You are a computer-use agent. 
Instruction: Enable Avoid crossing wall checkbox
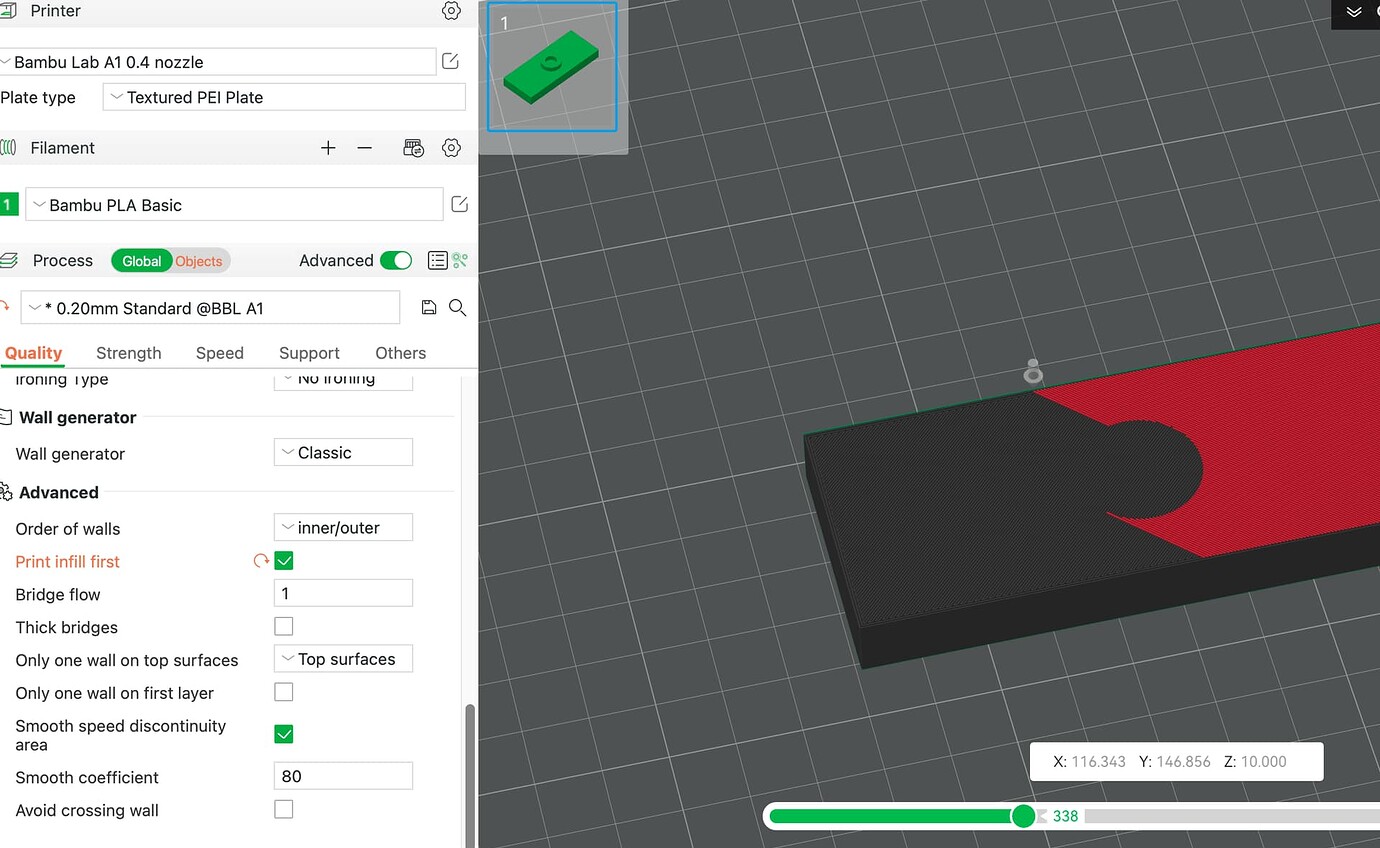[x=284, y=810]
